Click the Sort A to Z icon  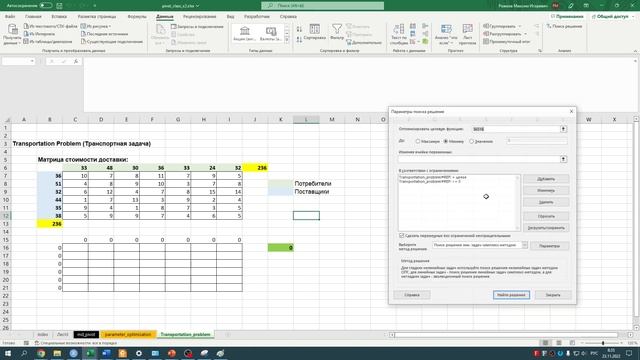[299, 29]
